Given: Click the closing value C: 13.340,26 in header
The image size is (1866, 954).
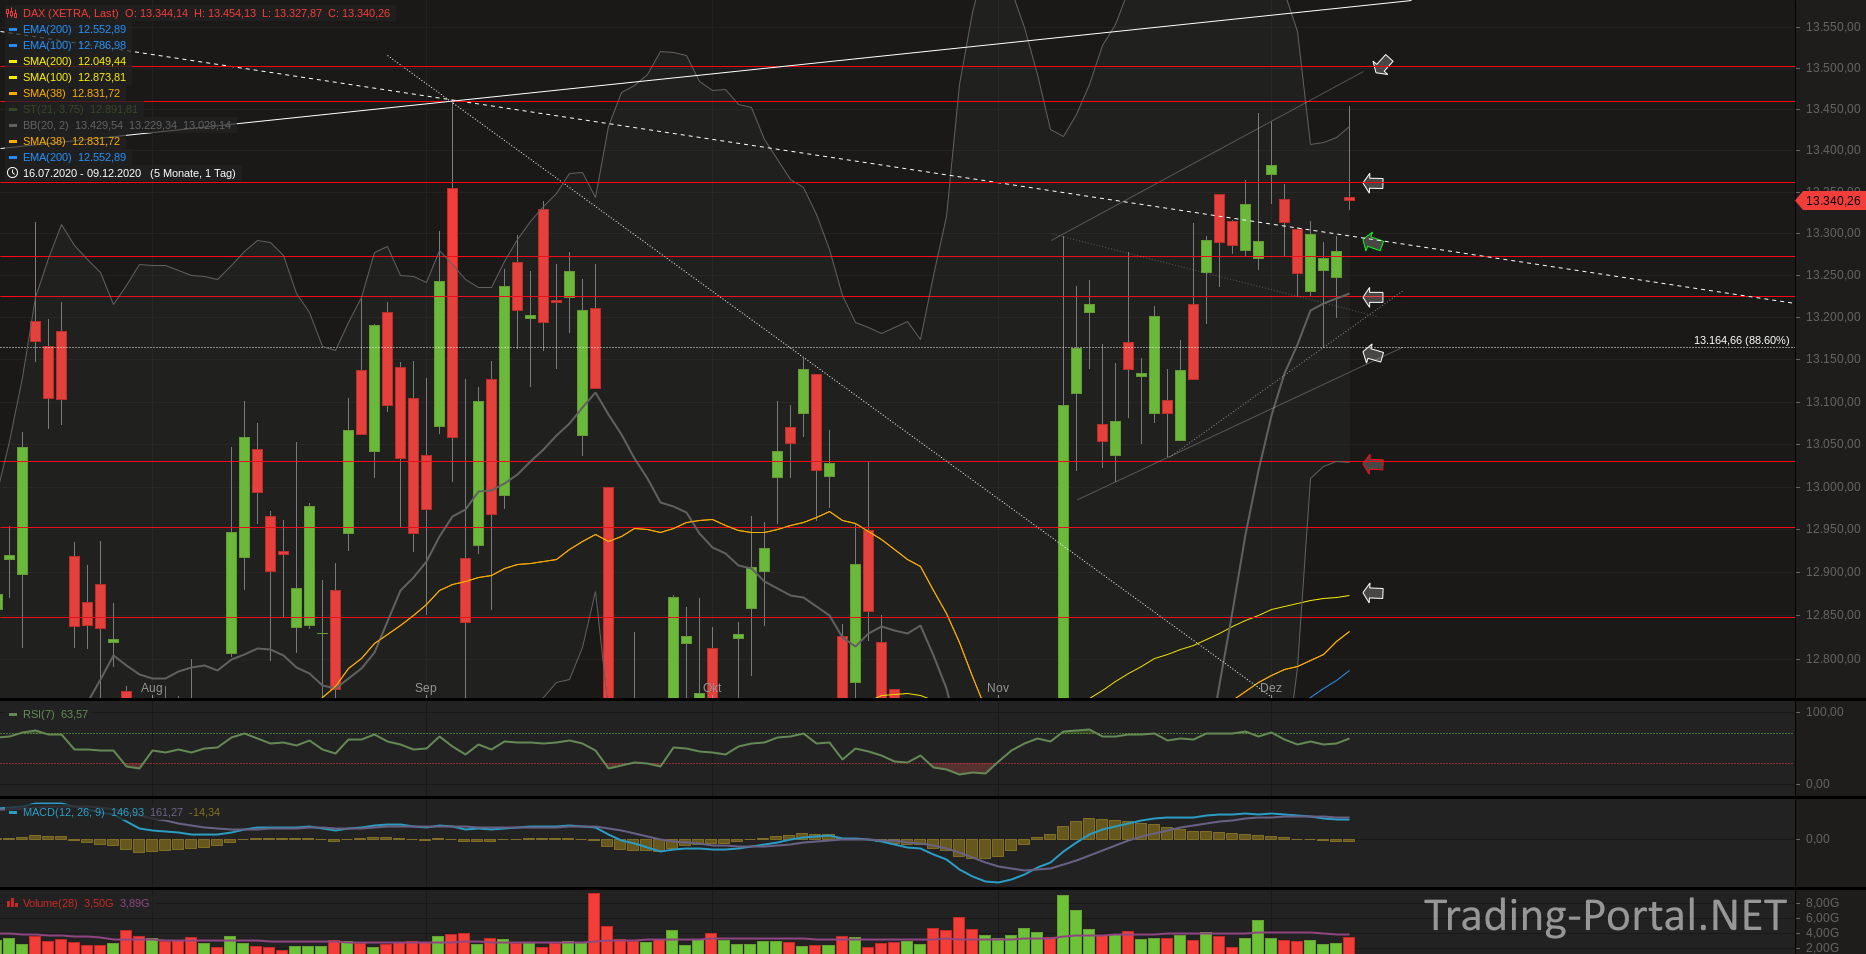Looking at the screenshot, I should pos(359,13).
